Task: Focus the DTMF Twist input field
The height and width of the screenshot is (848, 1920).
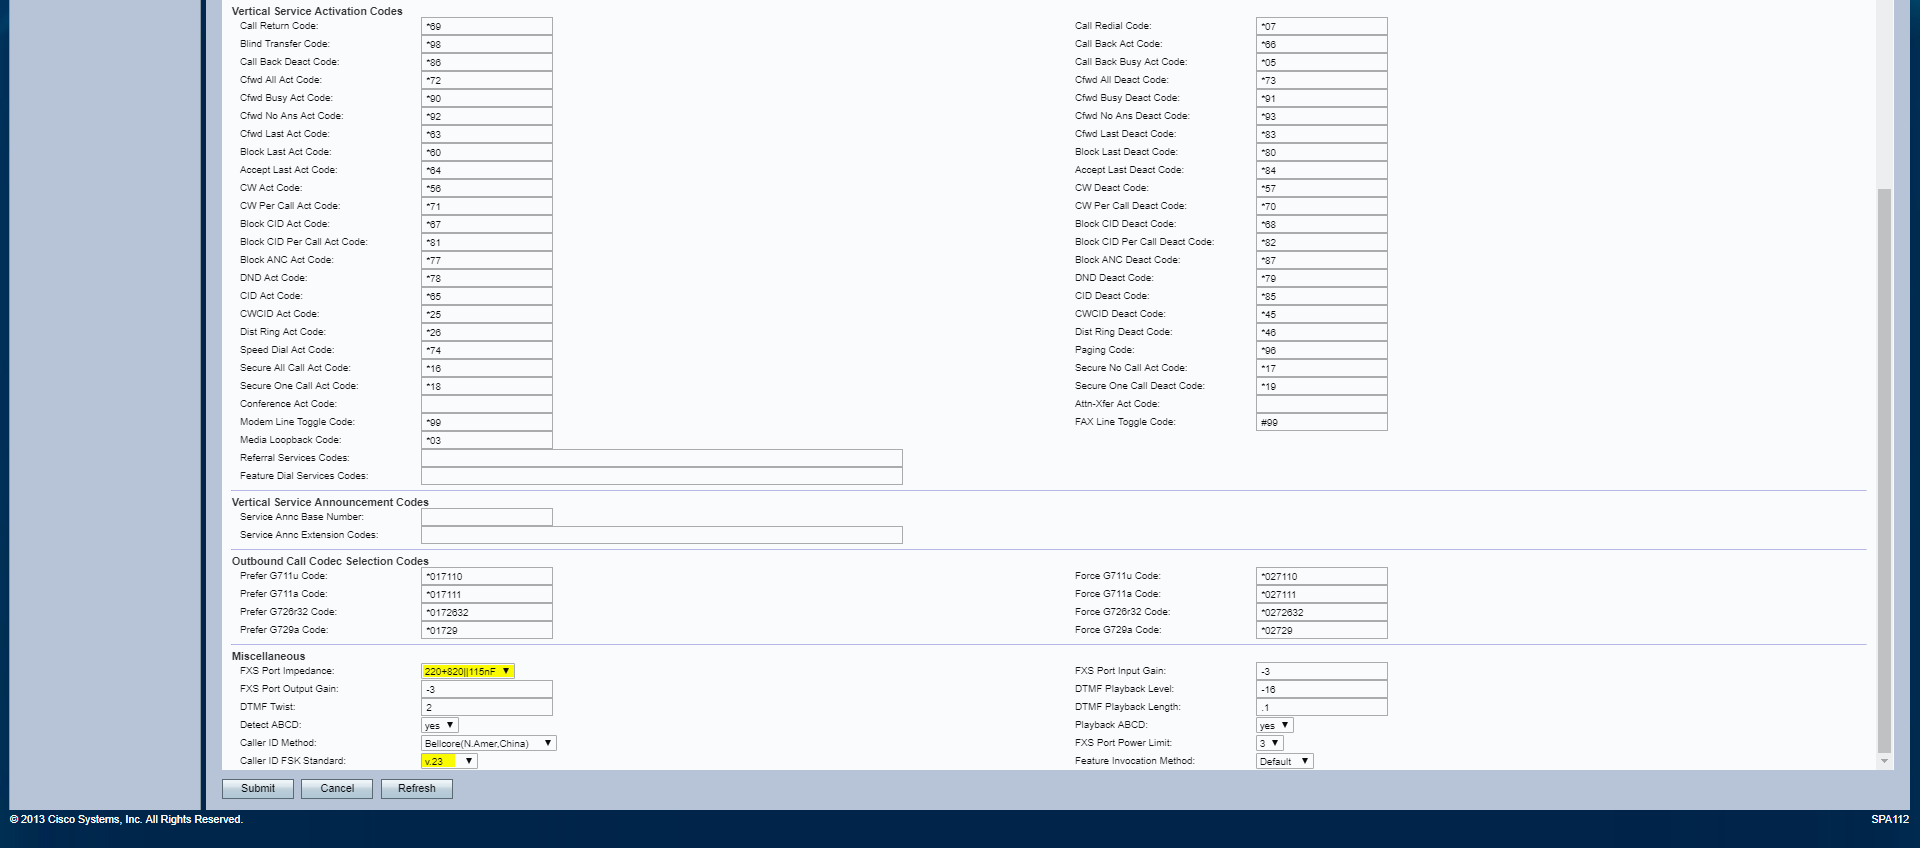Action: pos(486,707)
